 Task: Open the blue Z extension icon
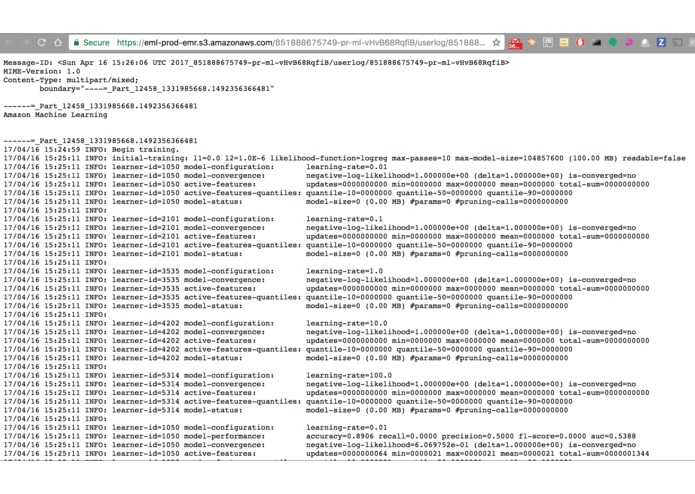pyautogui.click(x=661, y=43)
